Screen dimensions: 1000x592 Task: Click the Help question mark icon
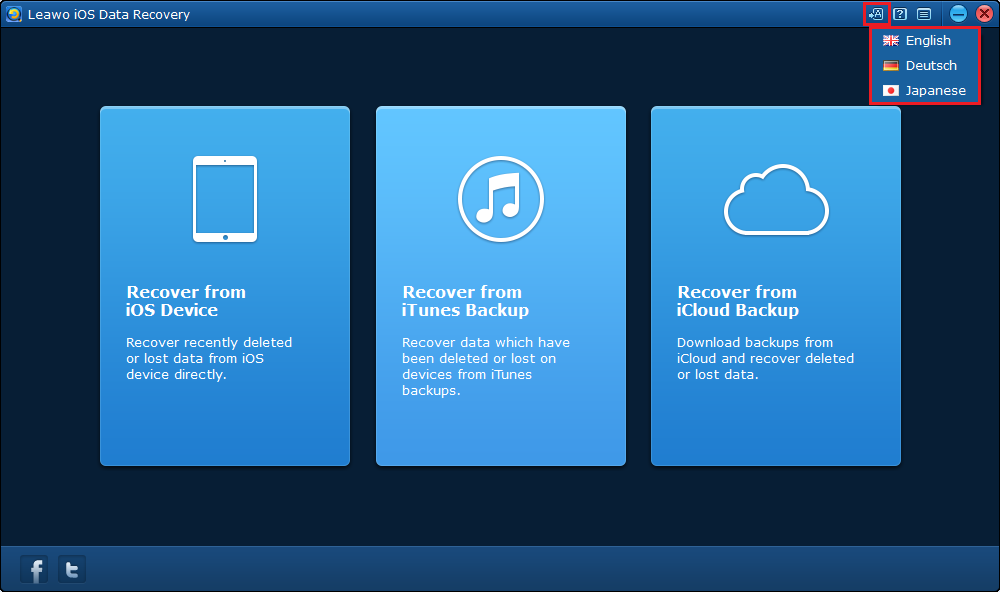coord(901,14)
